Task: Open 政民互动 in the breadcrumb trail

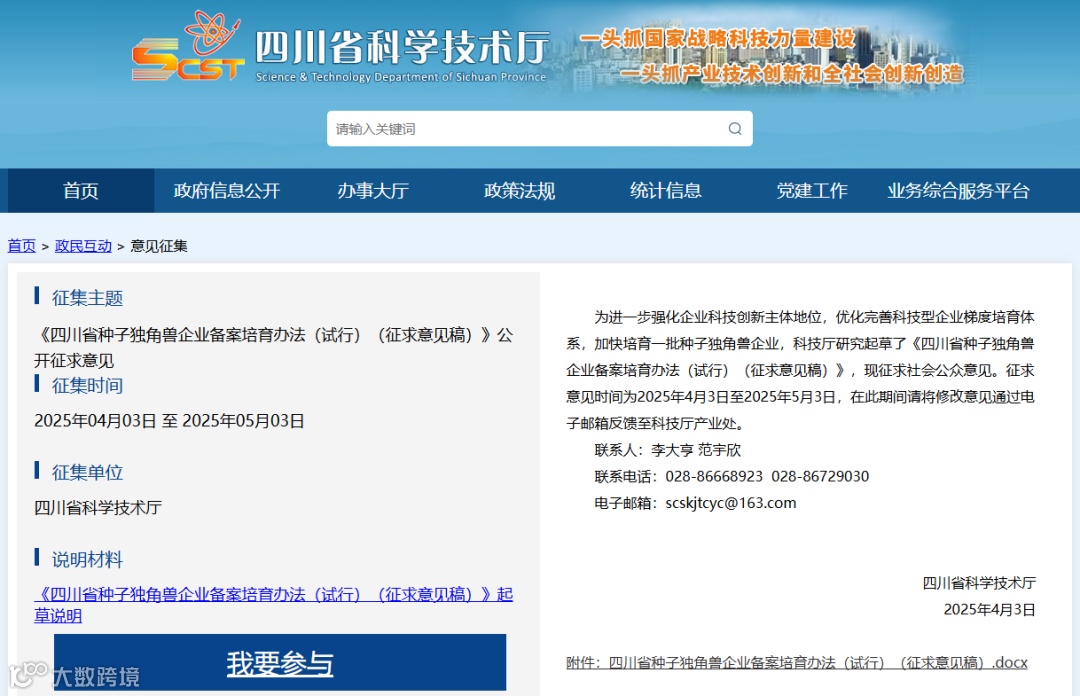Action: coord(83,245)
